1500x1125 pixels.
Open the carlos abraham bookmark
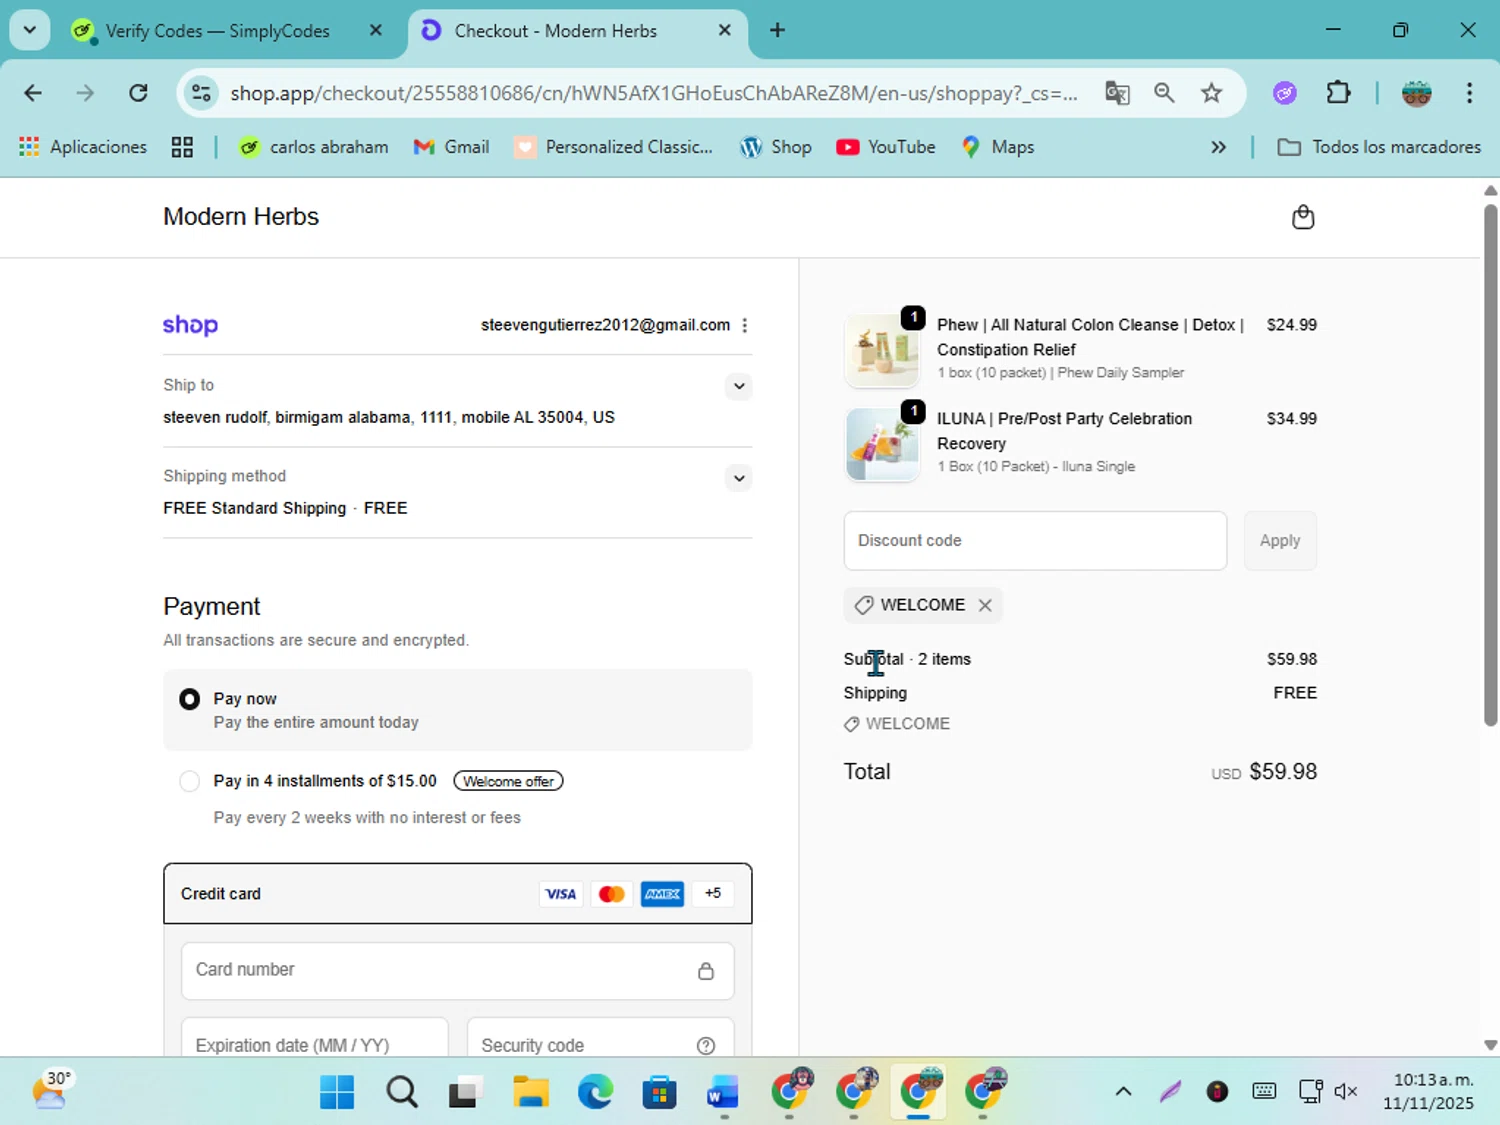pyautogui.click(x=314, y=147)
